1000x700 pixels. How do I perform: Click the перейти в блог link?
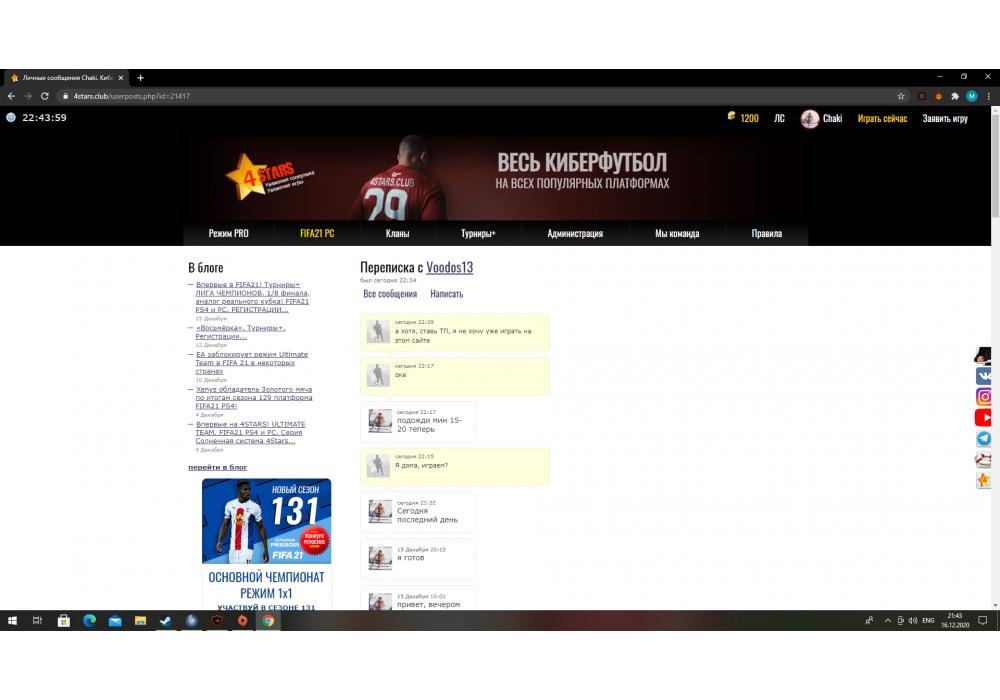[x=217, y=467]
